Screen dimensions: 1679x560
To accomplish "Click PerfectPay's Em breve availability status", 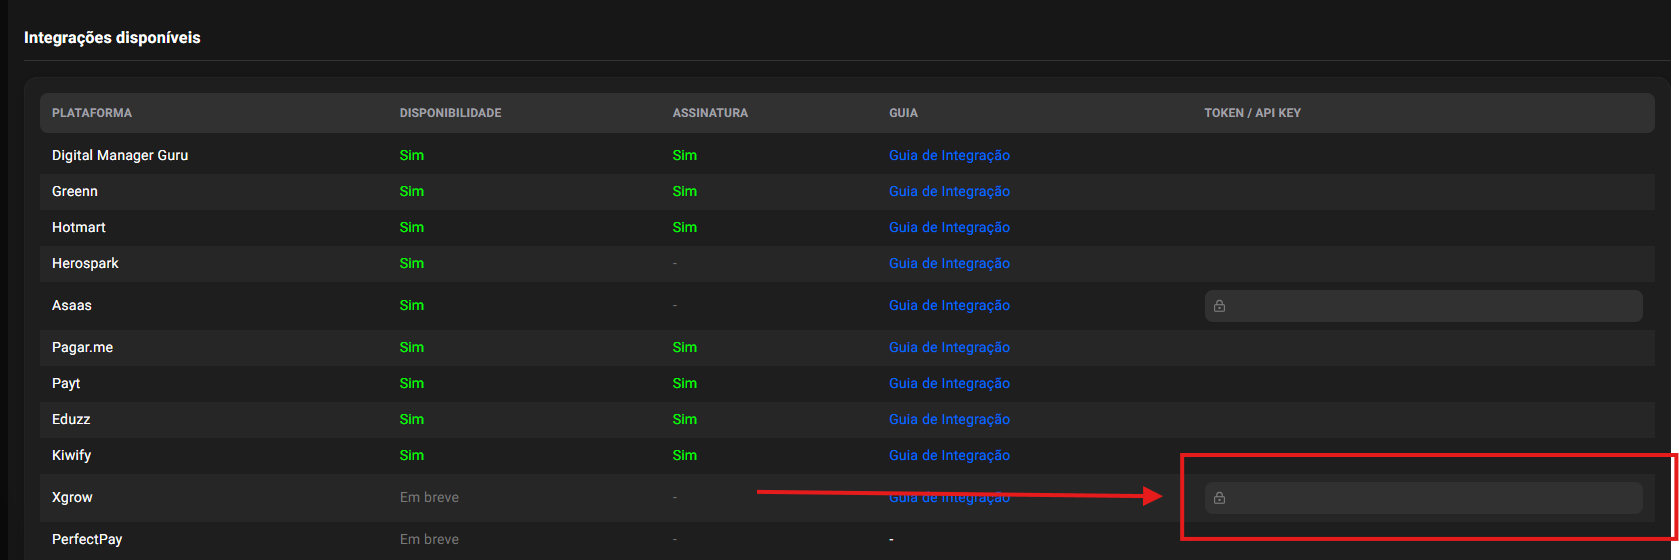I will pyautogui.click(x=429, y=539).
